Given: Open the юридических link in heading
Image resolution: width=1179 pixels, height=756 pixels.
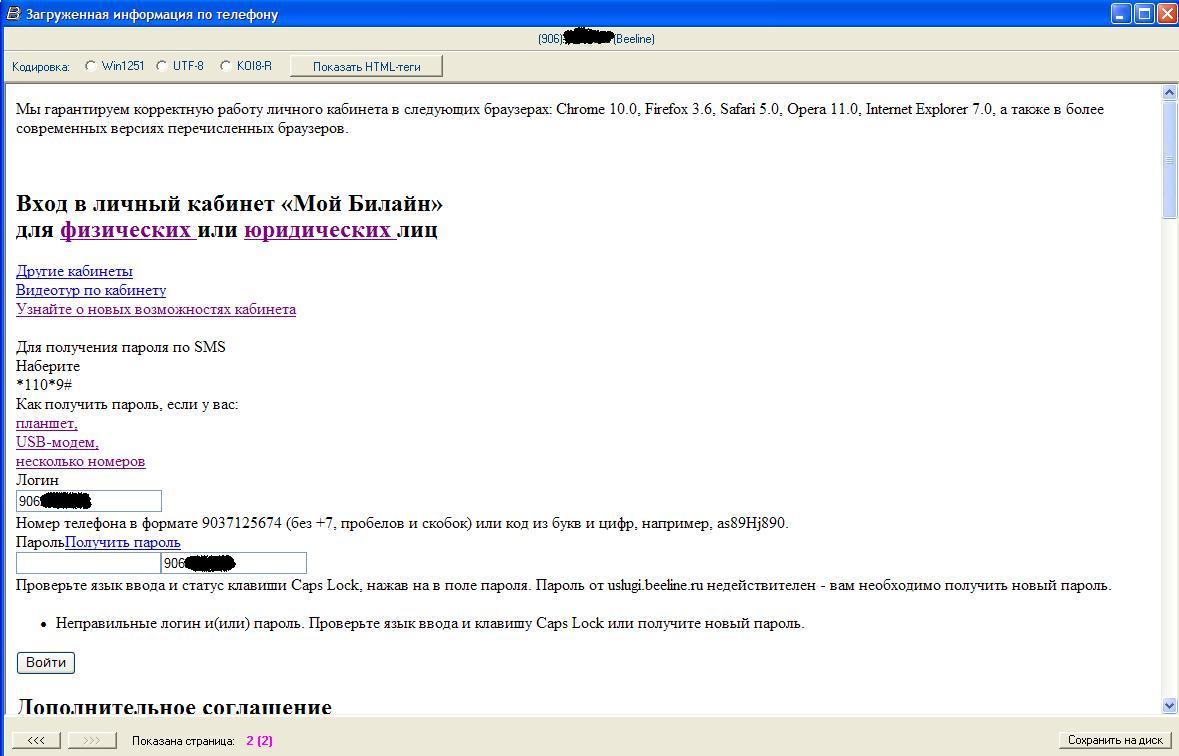Looking at the screenshot, I should click(x=320, y=229).
